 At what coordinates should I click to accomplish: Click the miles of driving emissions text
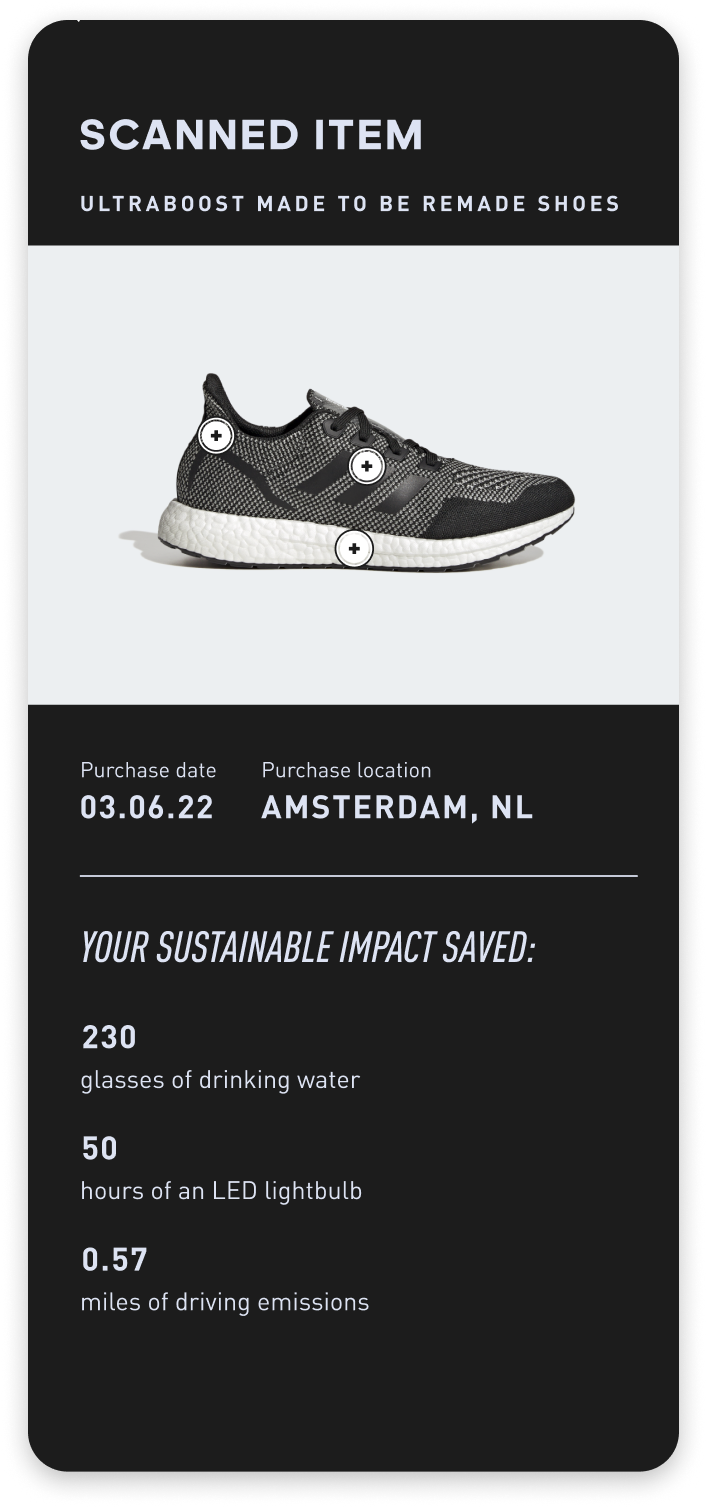tap(224, 1302)
